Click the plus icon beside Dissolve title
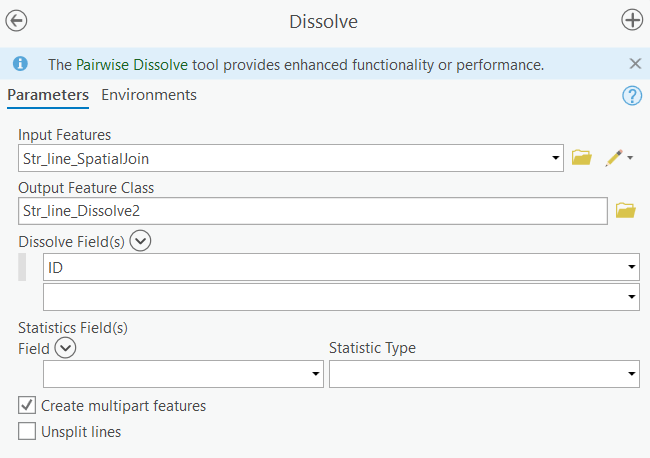The height and width of the screenshot is (458, 650). coord(632,21)
